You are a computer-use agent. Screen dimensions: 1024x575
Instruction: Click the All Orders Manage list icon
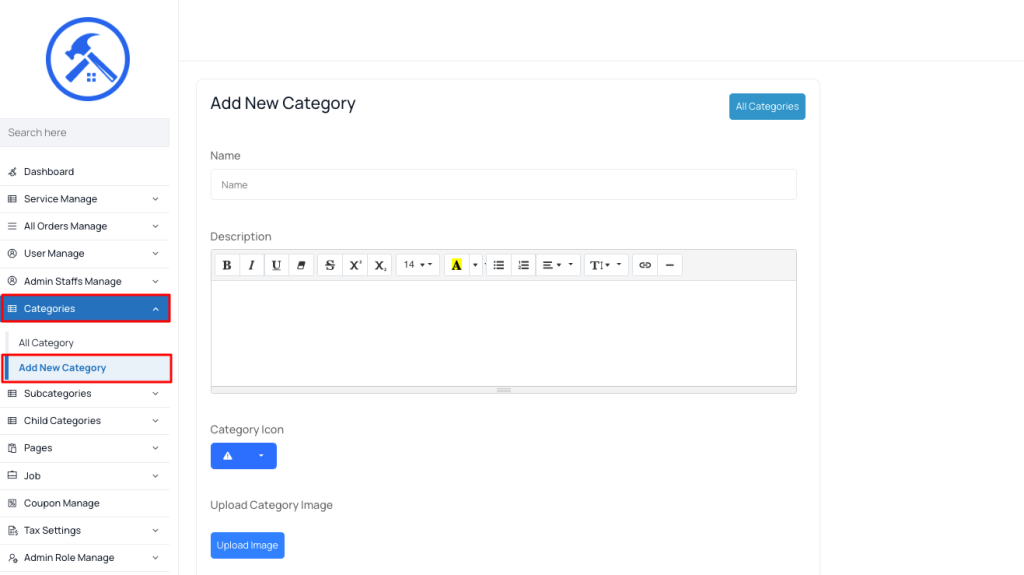point(12,226)
